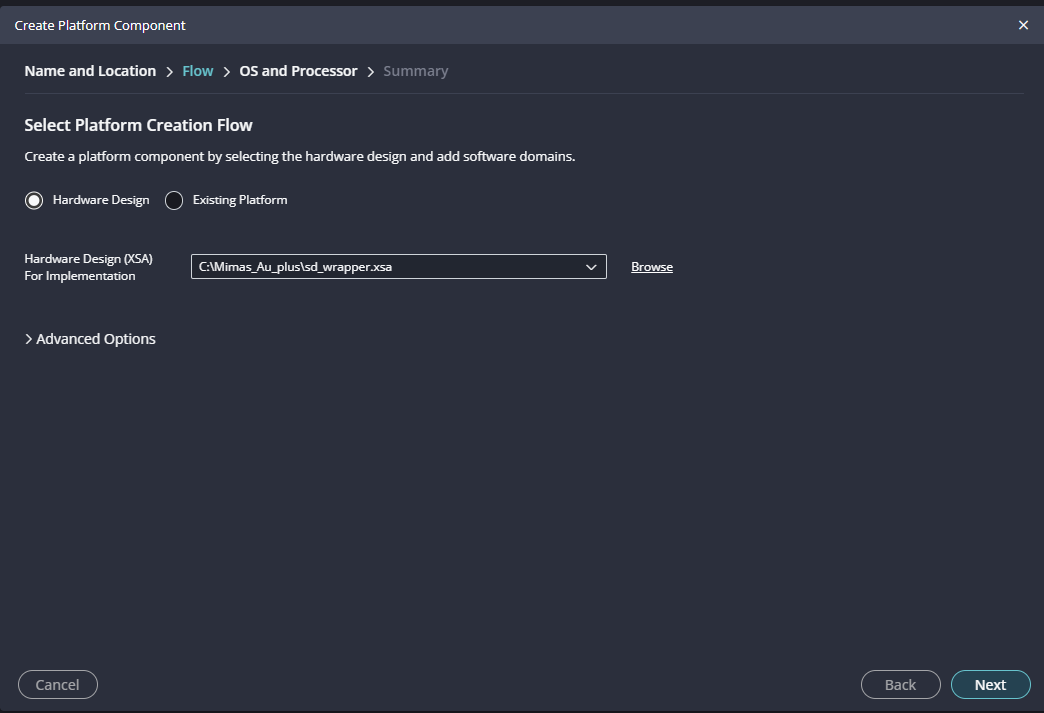This screenshot has height=713, width=1044.
Task: Open the XSA path dropdown arrow
Action: point(591,267)
